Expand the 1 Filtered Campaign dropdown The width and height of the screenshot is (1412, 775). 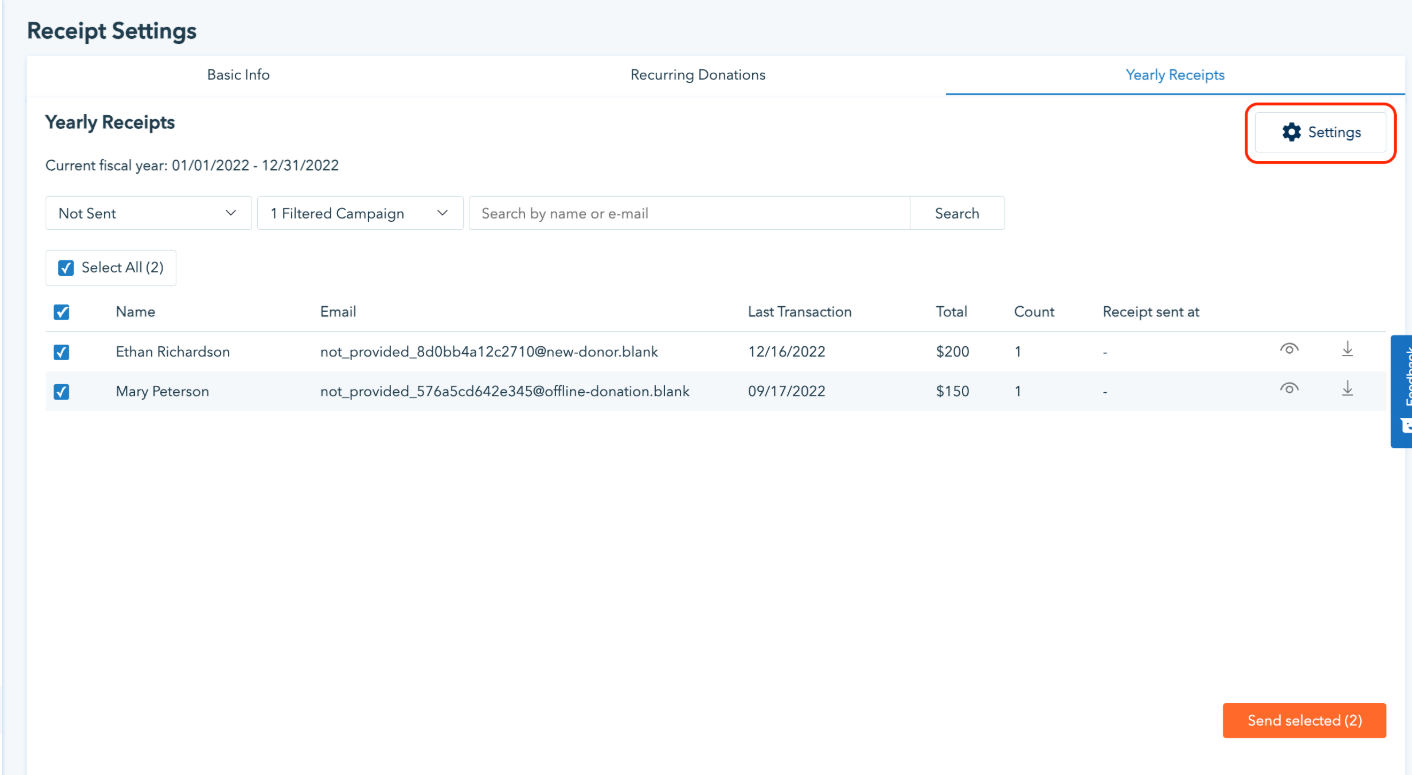(360, 213)
